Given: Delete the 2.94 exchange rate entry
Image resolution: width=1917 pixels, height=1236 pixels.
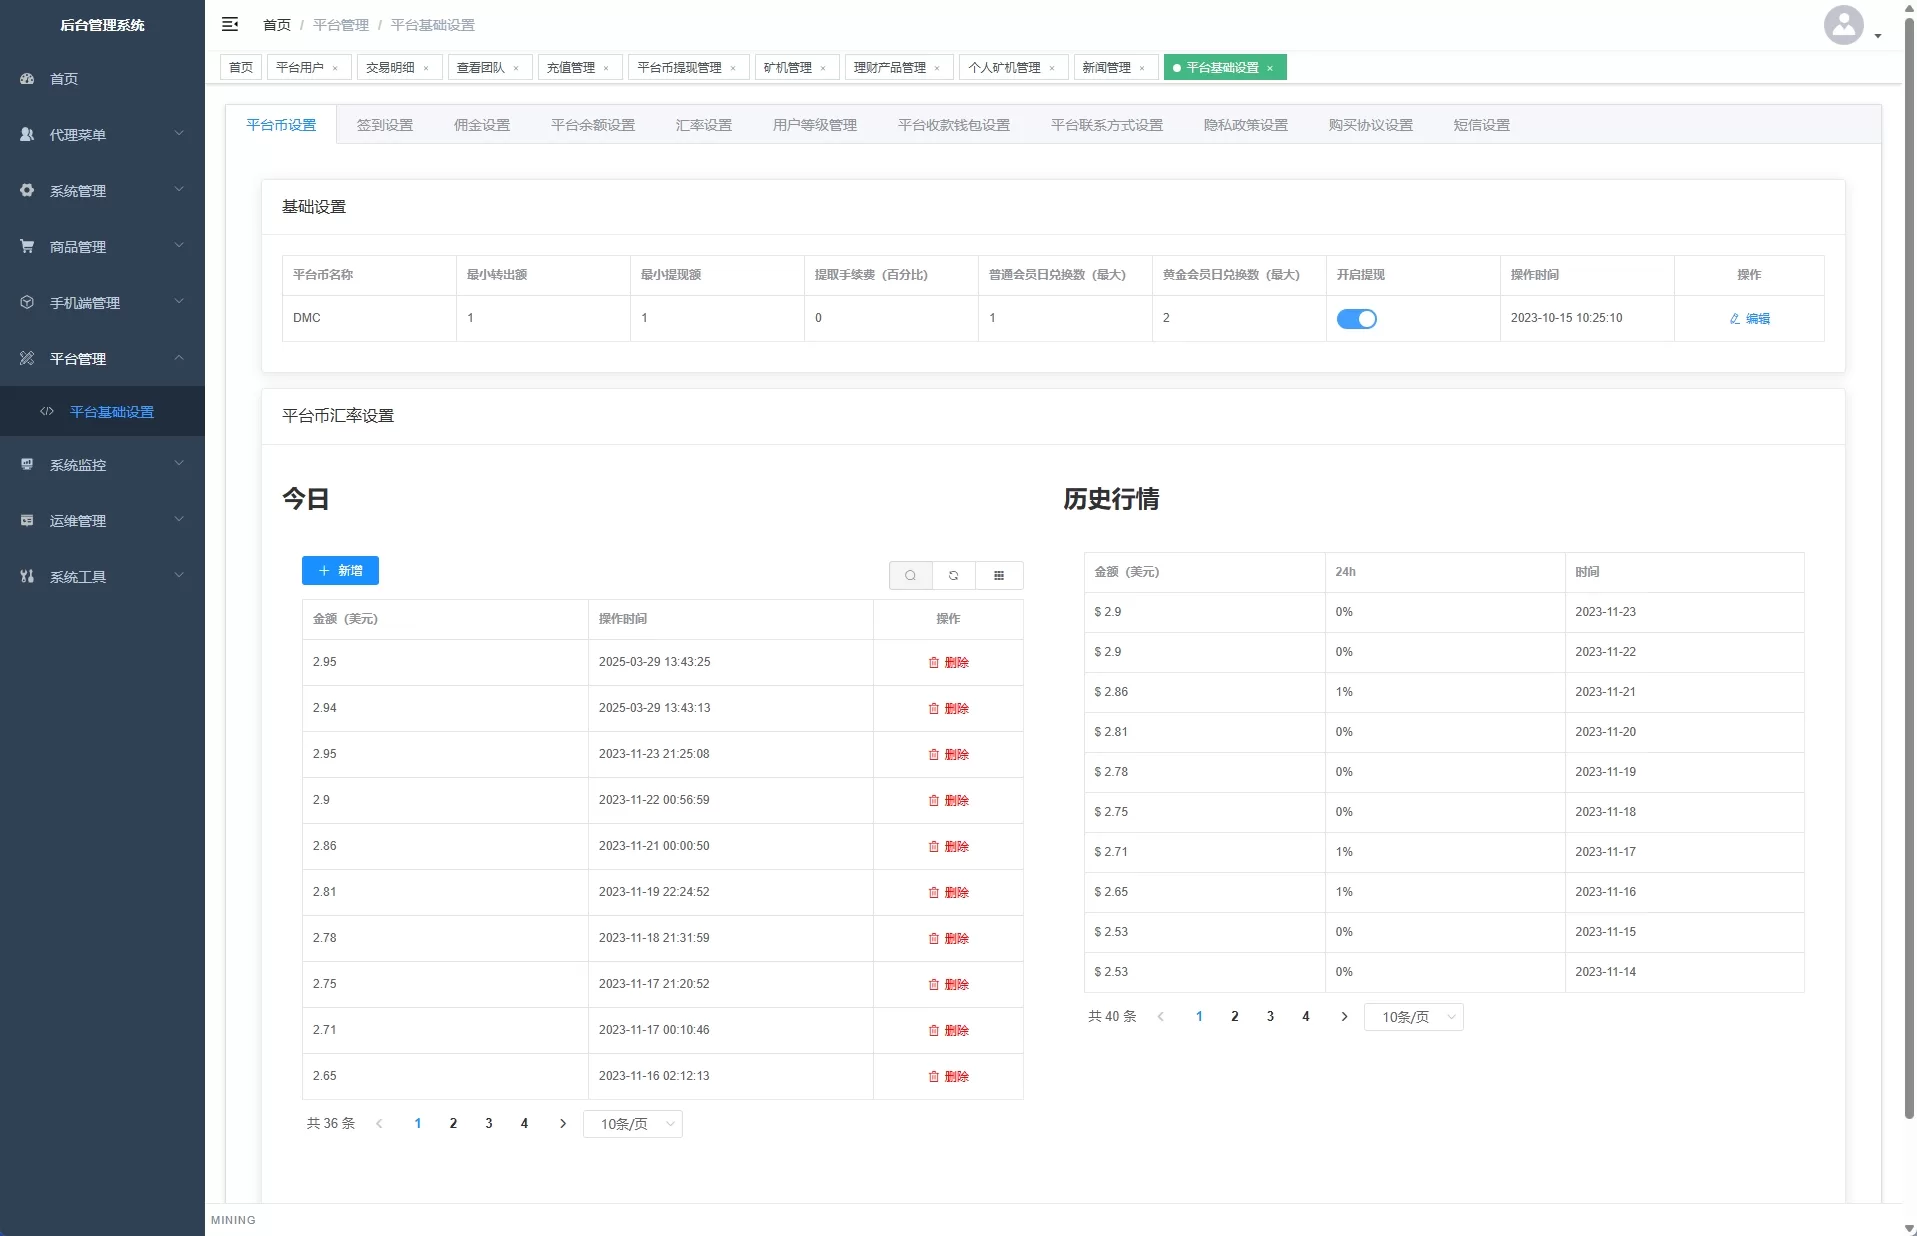Looking at the screenshot, I should click(948, 708).
